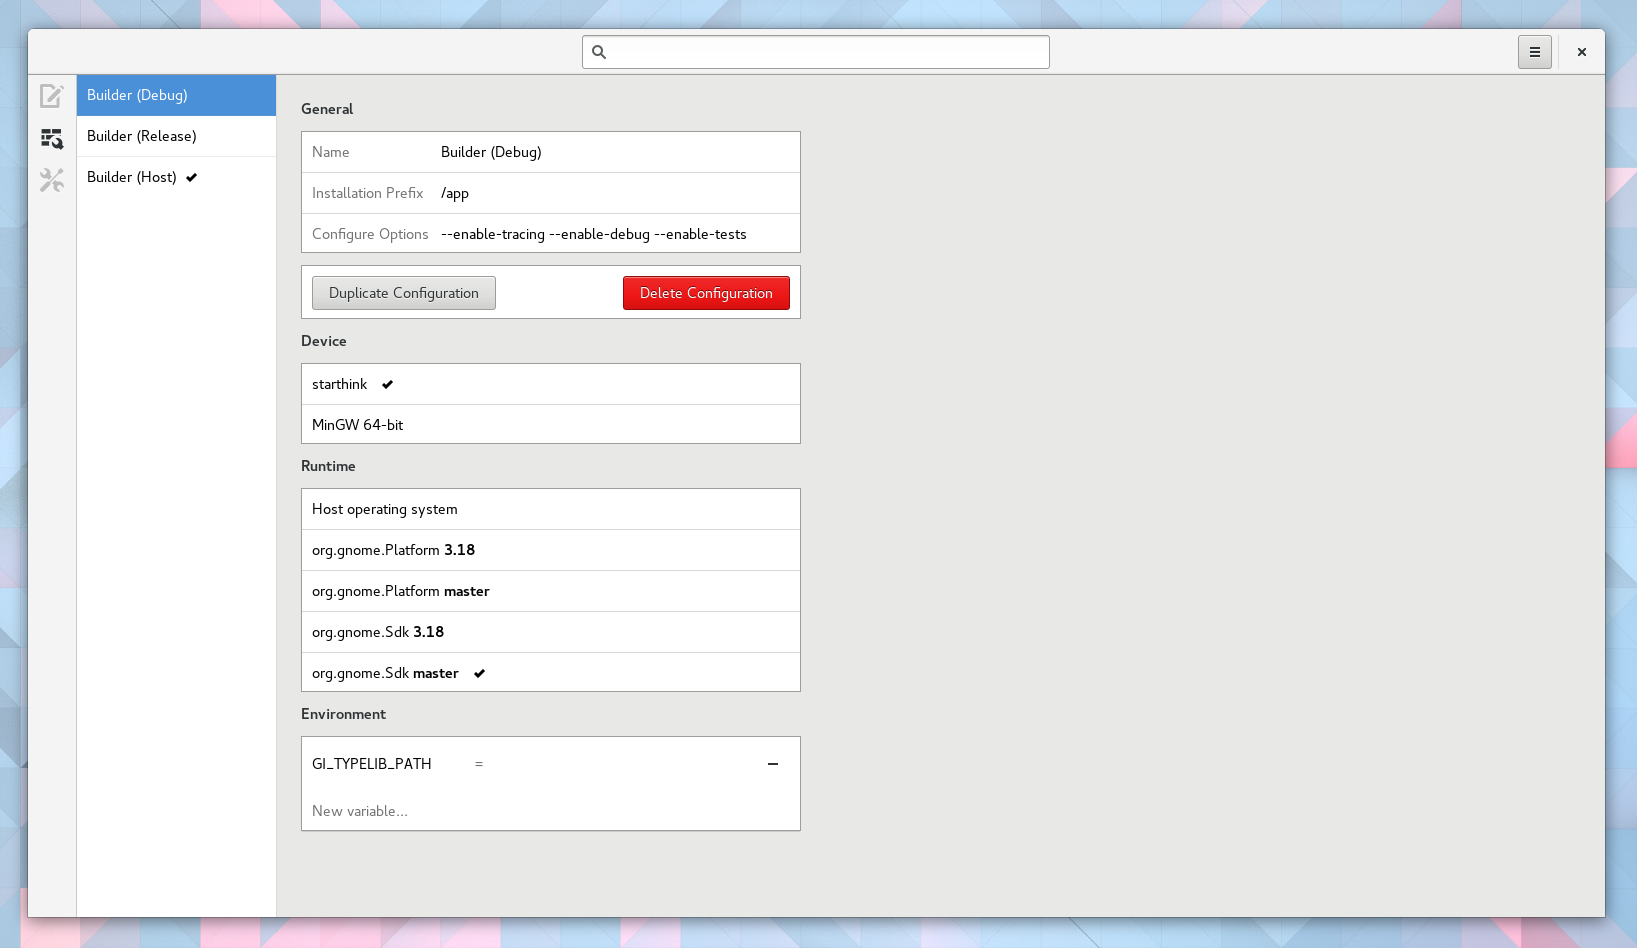Image resolution: width=1637 pixels, height=948 pixels.
Task: Select org.gnome.Platform 3.18 runtime
Action: pyautogui.click(x=551, y=550)
